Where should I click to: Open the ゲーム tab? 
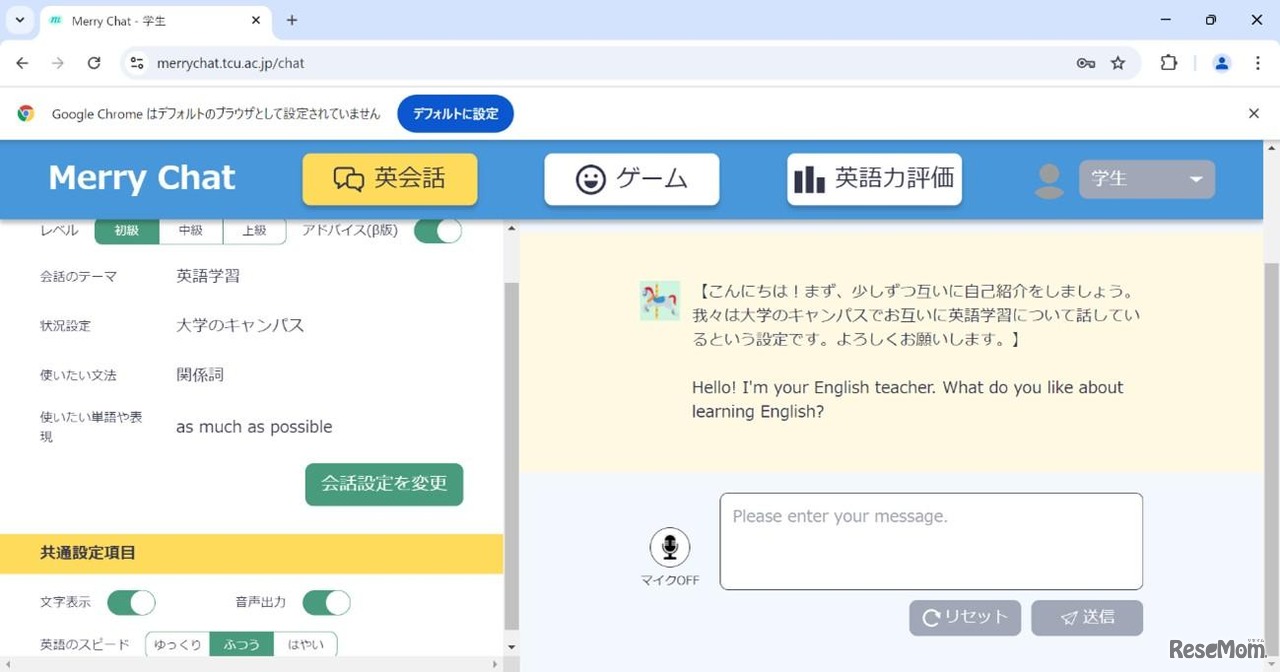coord(632,179)
